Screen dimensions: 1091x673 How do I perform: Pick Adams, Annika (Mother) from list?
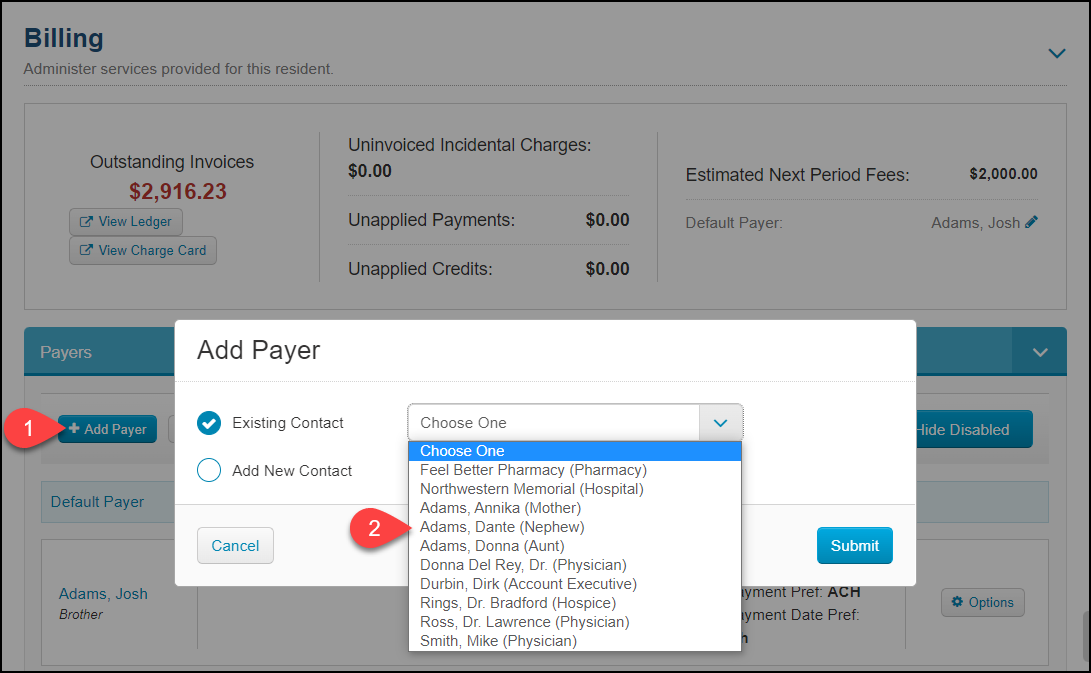(x=575, y=508)
